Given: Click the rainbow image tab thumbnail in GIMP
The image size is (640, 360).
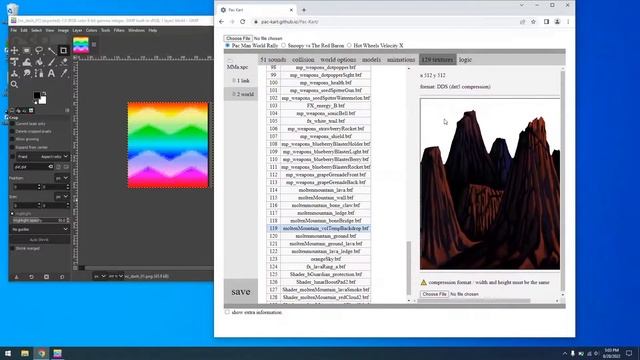Looking at the screenshot, I should click(81, 45).
